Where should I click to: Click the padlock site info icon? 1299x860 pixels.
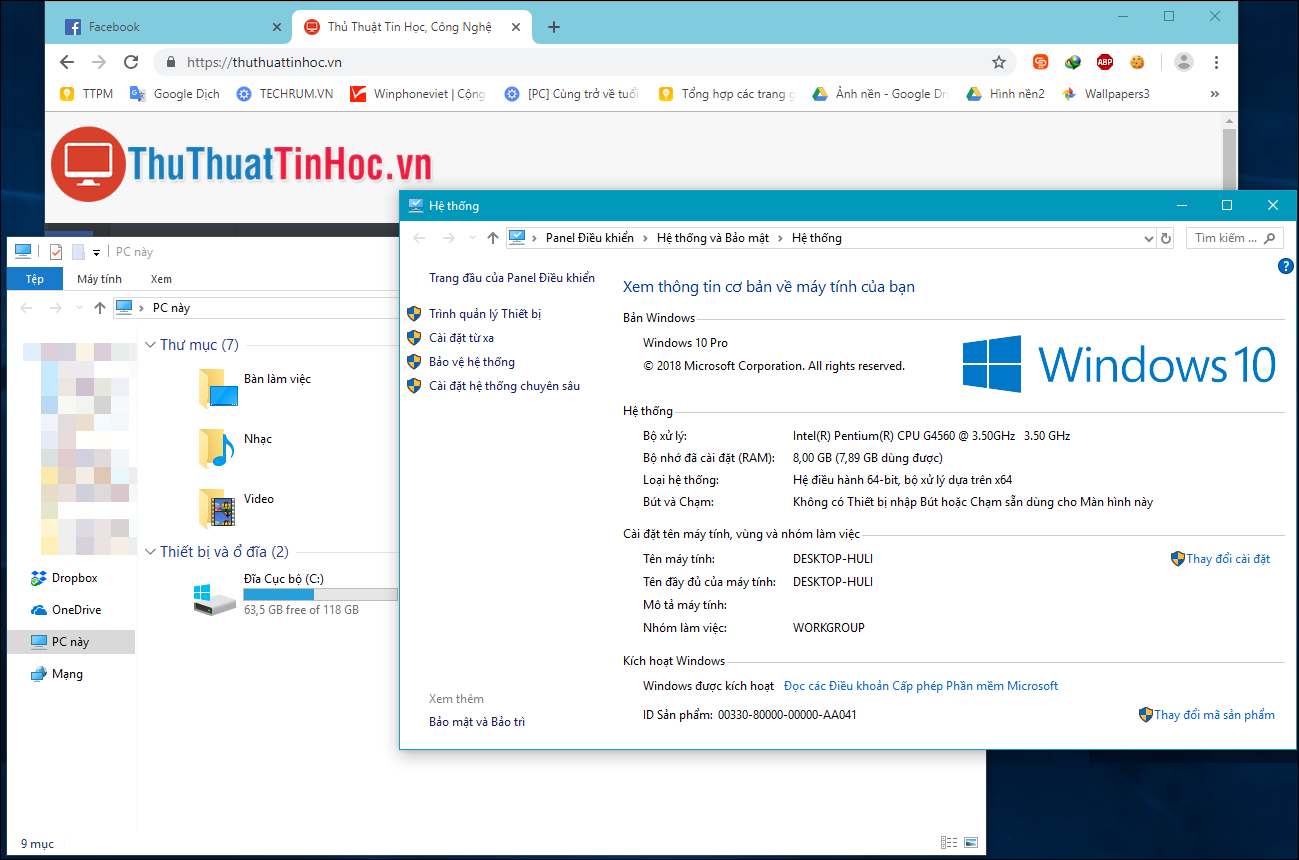[x=171, y=62]
